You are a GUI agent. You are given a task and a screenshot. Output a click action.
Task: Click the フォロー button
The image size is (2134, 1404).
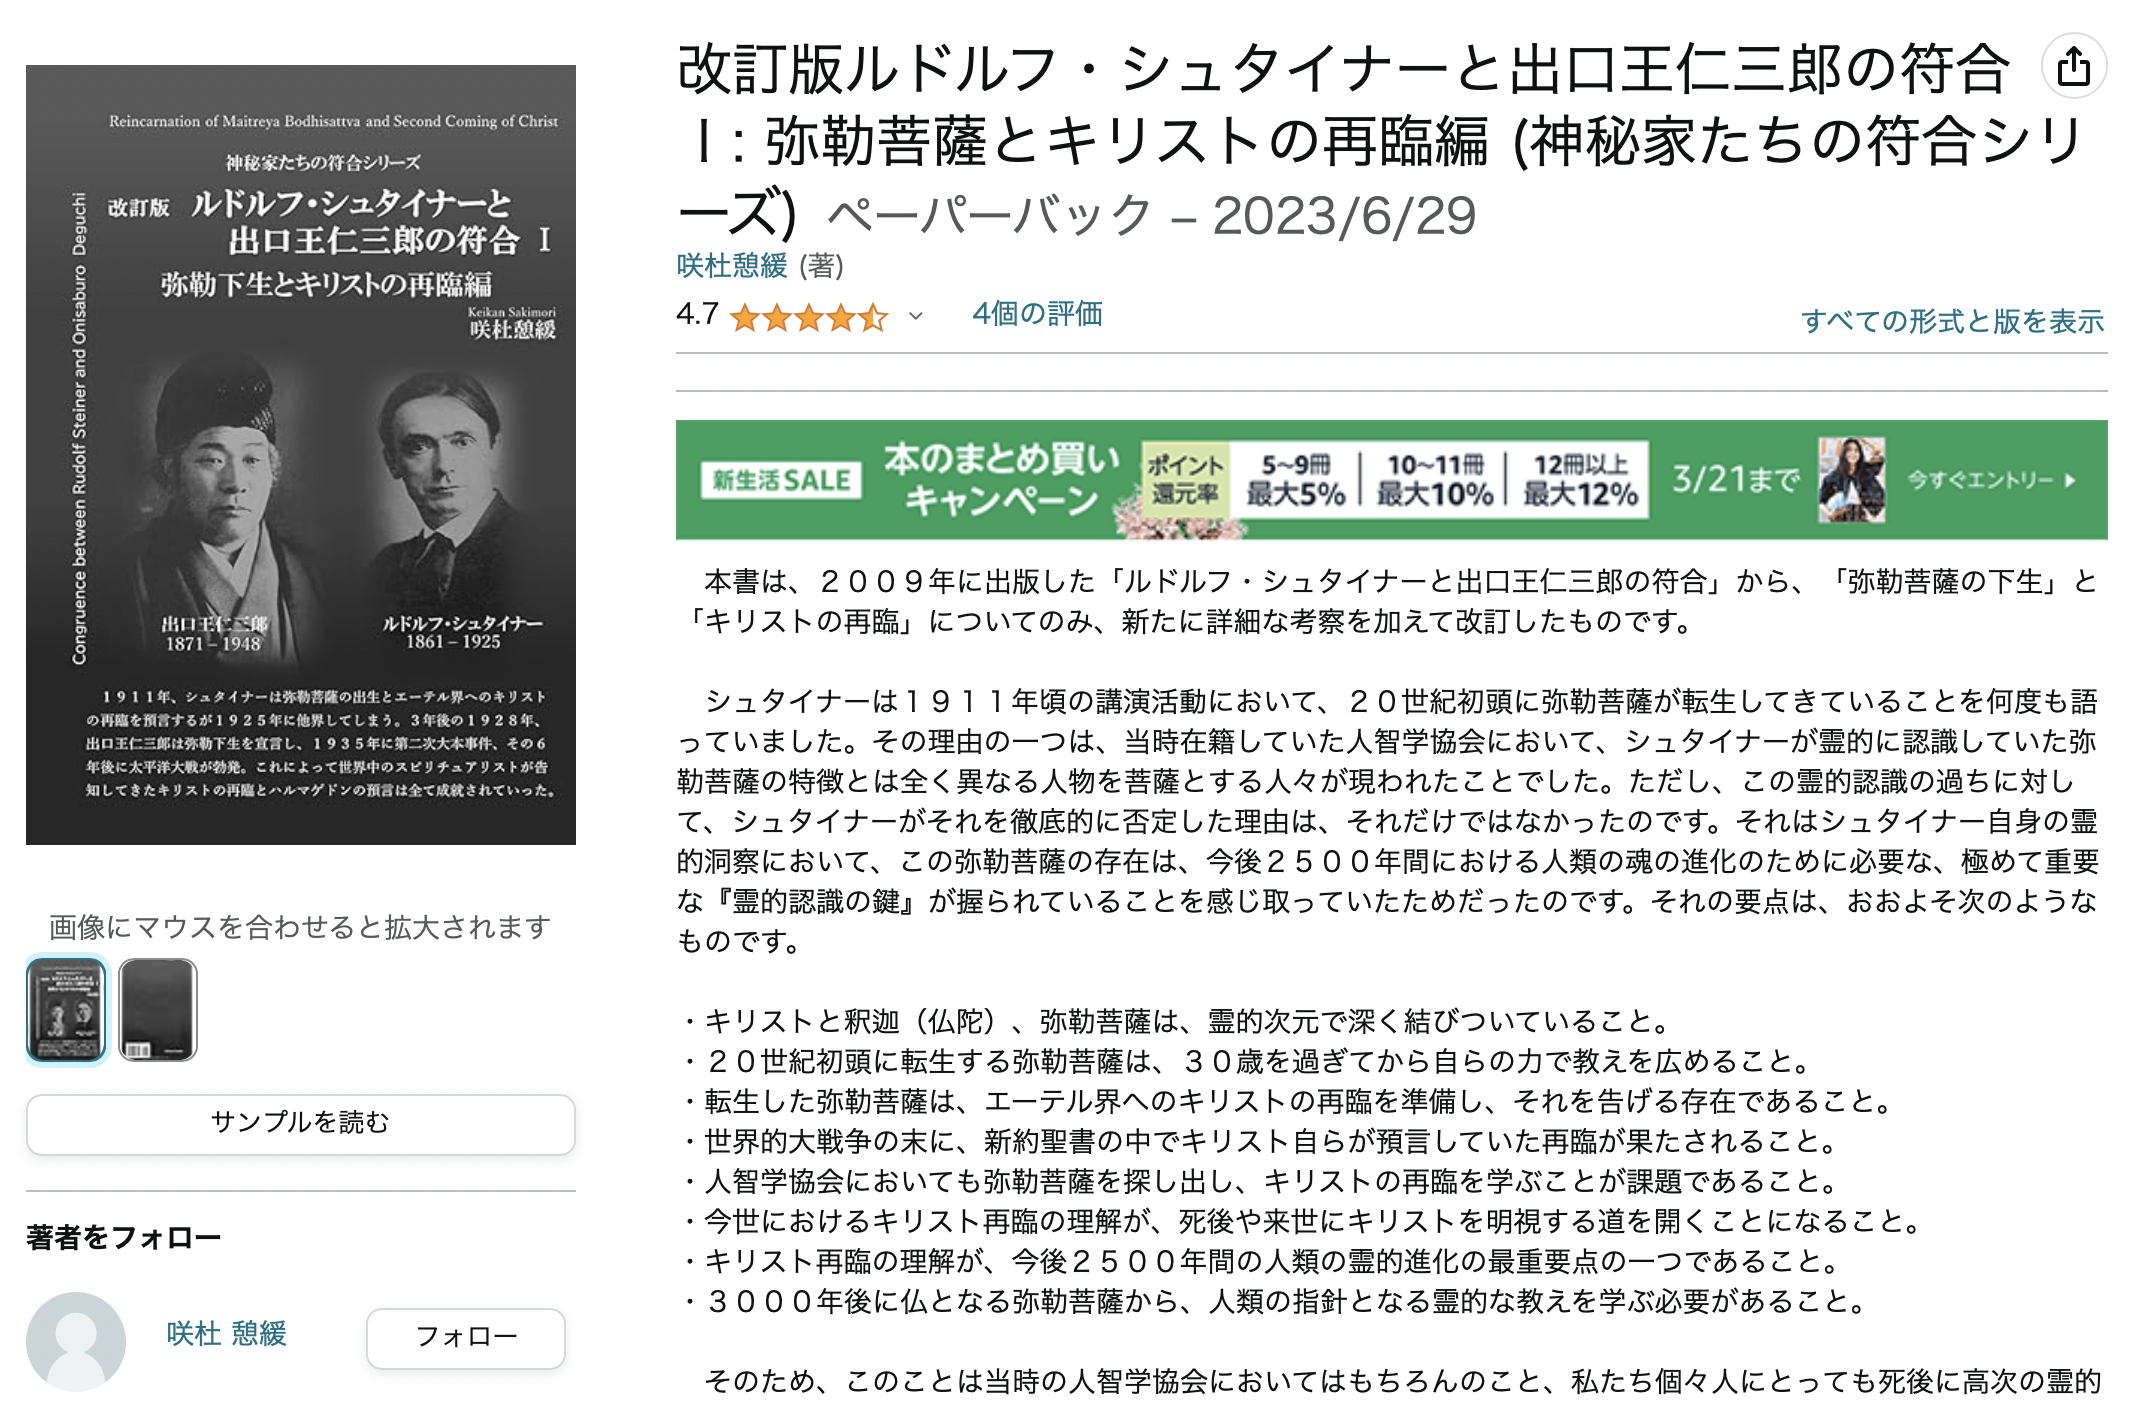[466, 1337]
